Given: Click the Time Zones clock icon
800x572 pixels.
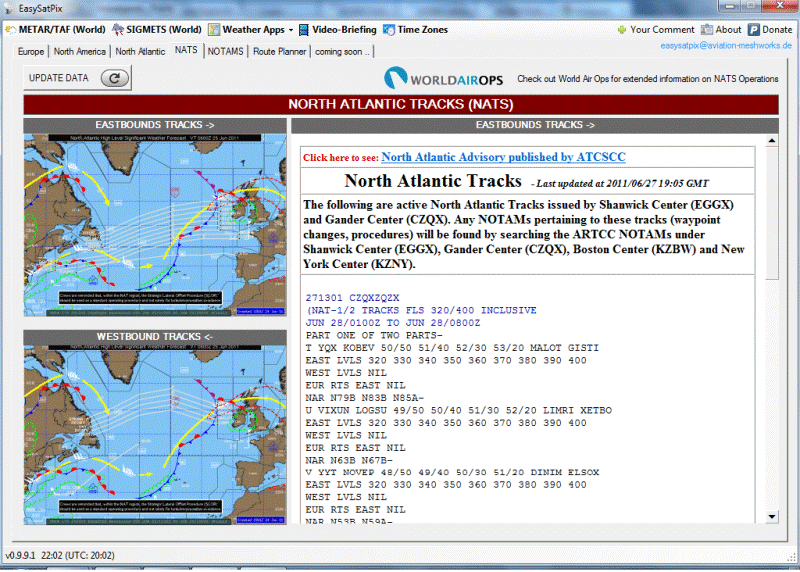Looking at the screenshot, I should click(x=389, y=30).
